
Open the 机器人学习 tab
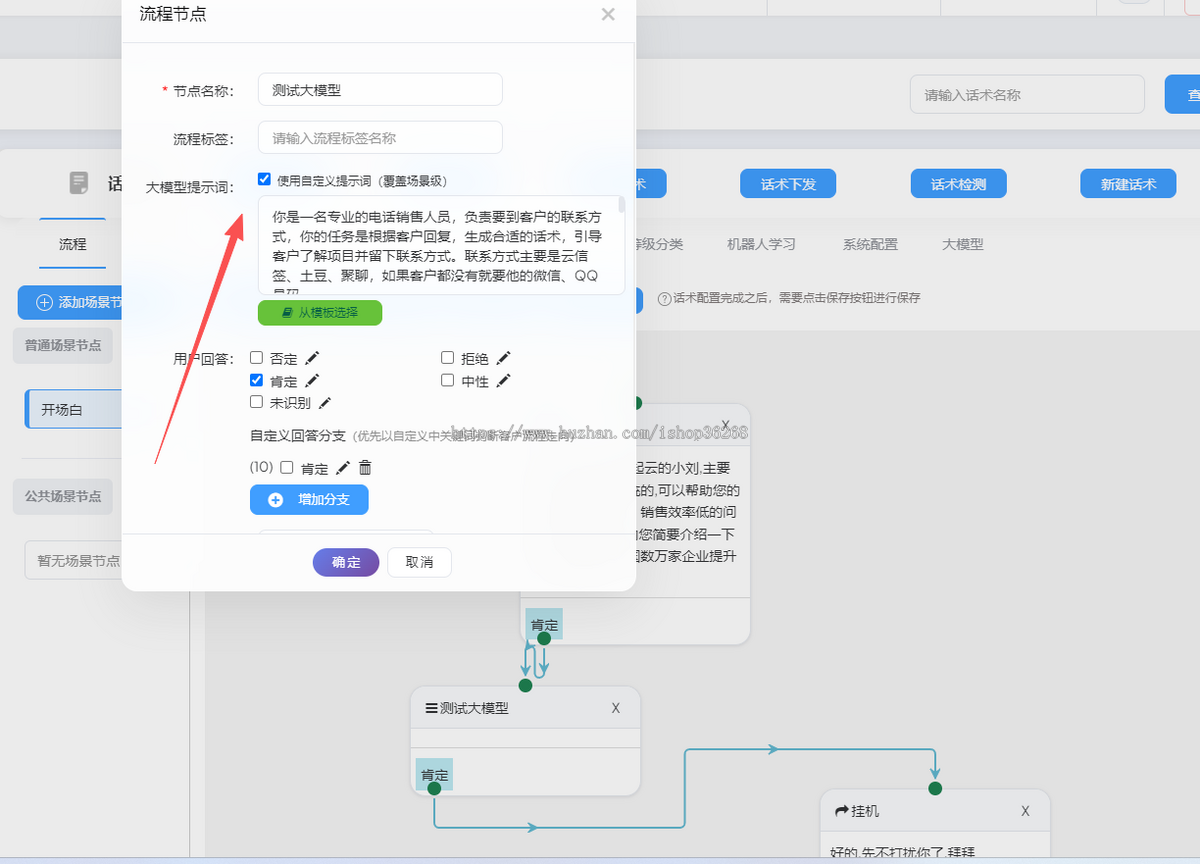coord(761,244)
